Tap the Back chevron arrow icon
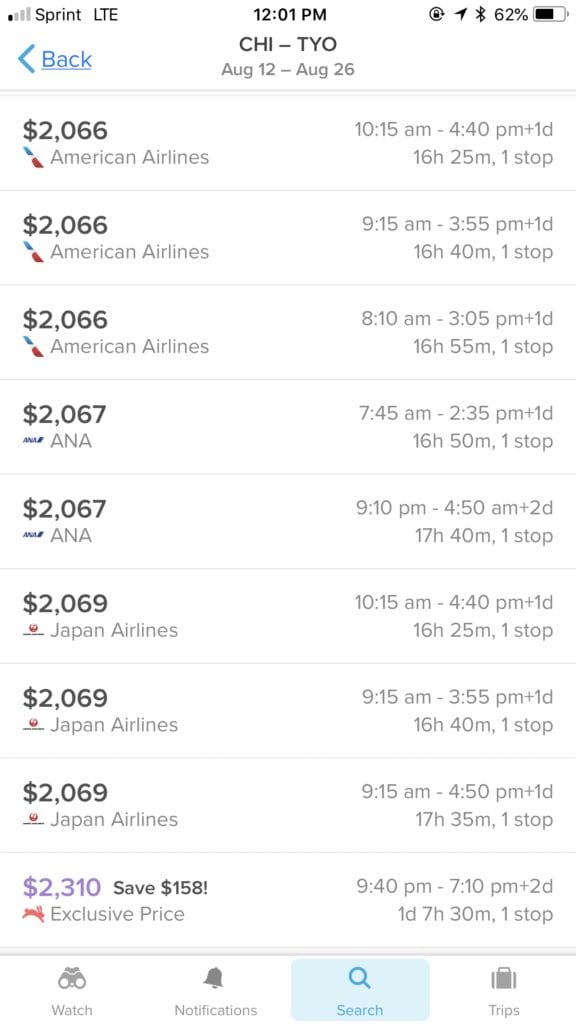Viewport: 576px width, 1024px height. pyautogui.click(x=26, y=59)
